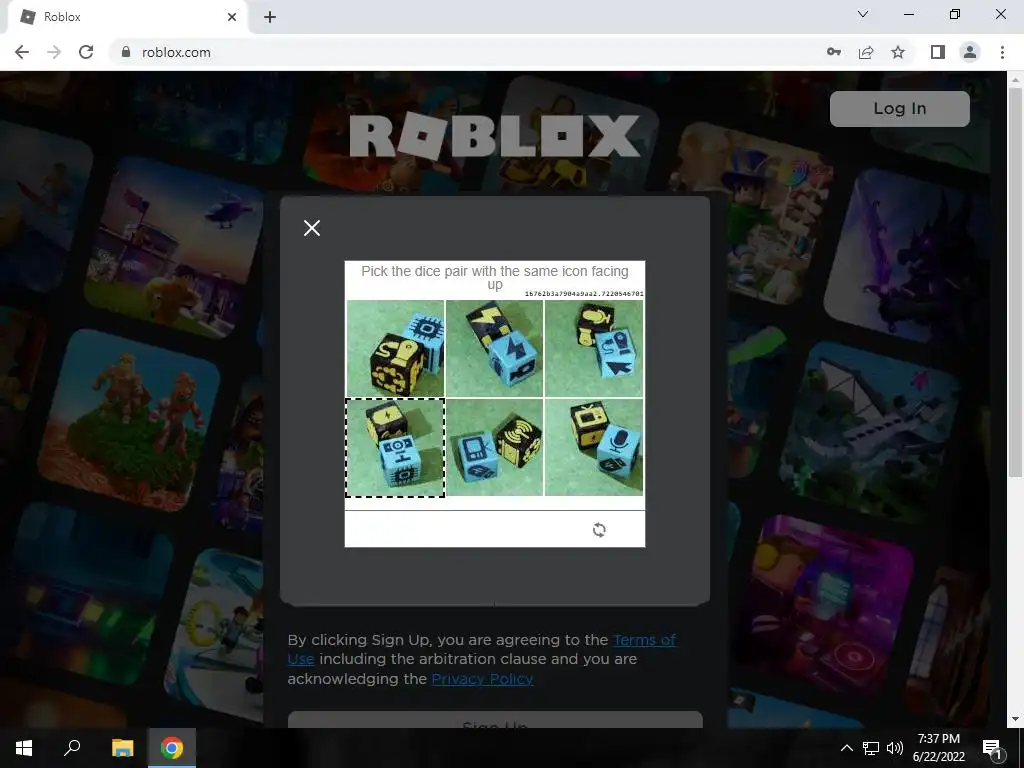1024x768 pixels.
Task: Open the notification center icon
Action: point(992,748)
